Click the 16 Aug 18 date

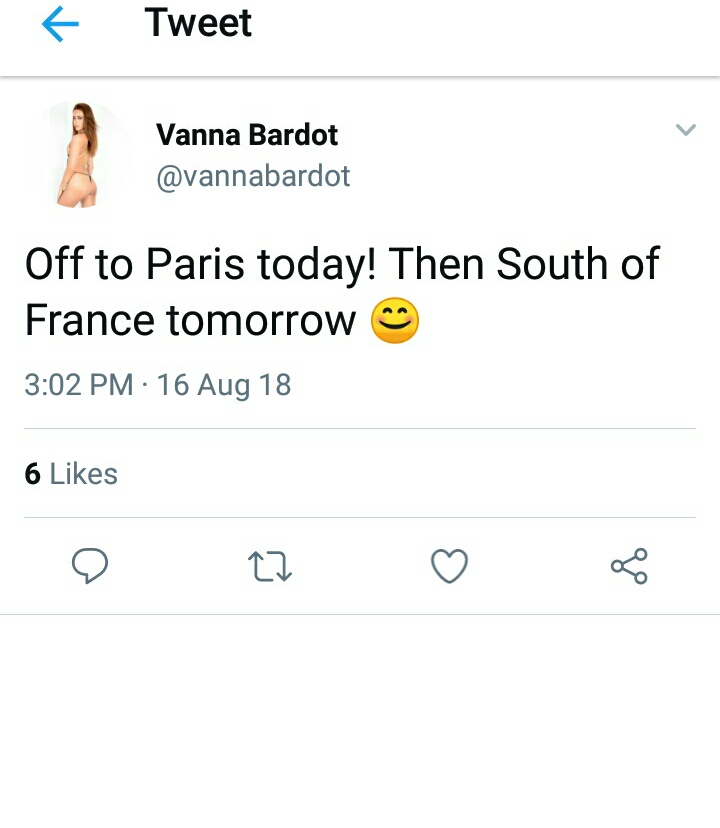[224, 385]
